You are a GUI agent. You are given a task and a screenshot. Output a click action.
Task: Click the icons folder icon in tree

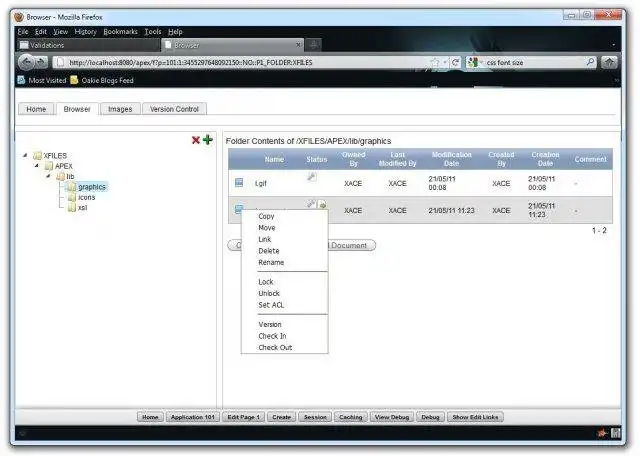[72, 197]
